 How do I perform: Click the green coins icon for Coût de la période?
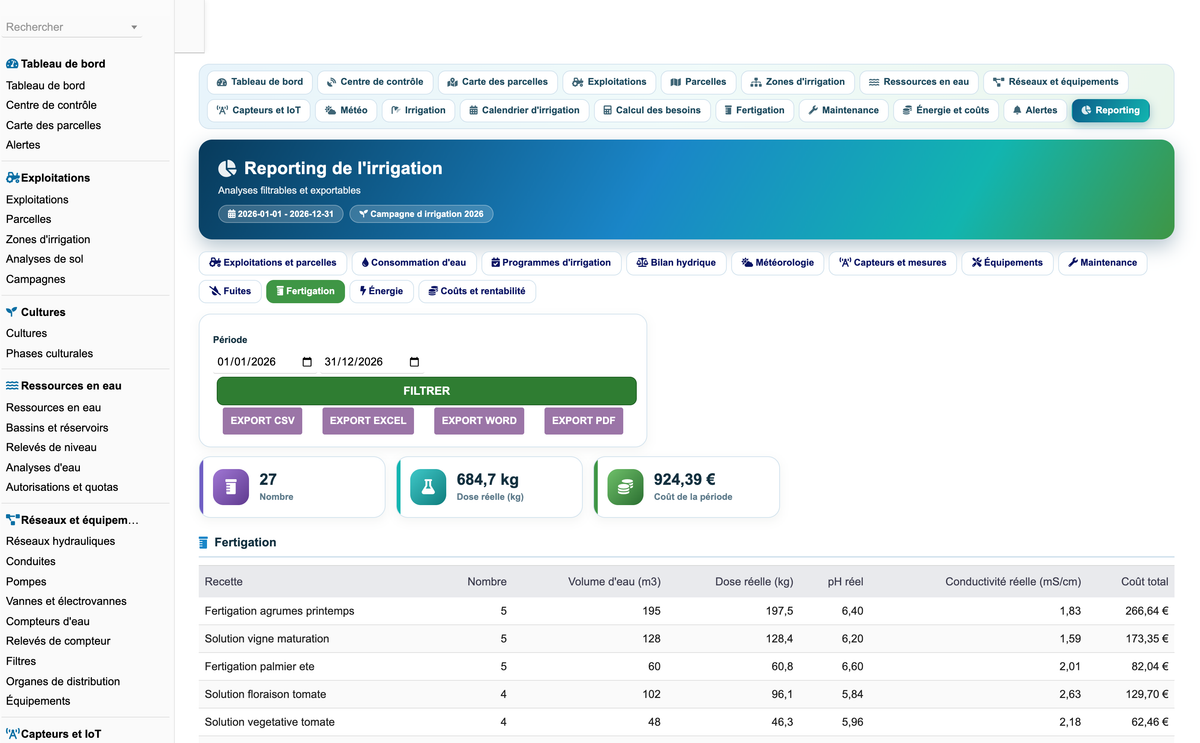(625, 487)
